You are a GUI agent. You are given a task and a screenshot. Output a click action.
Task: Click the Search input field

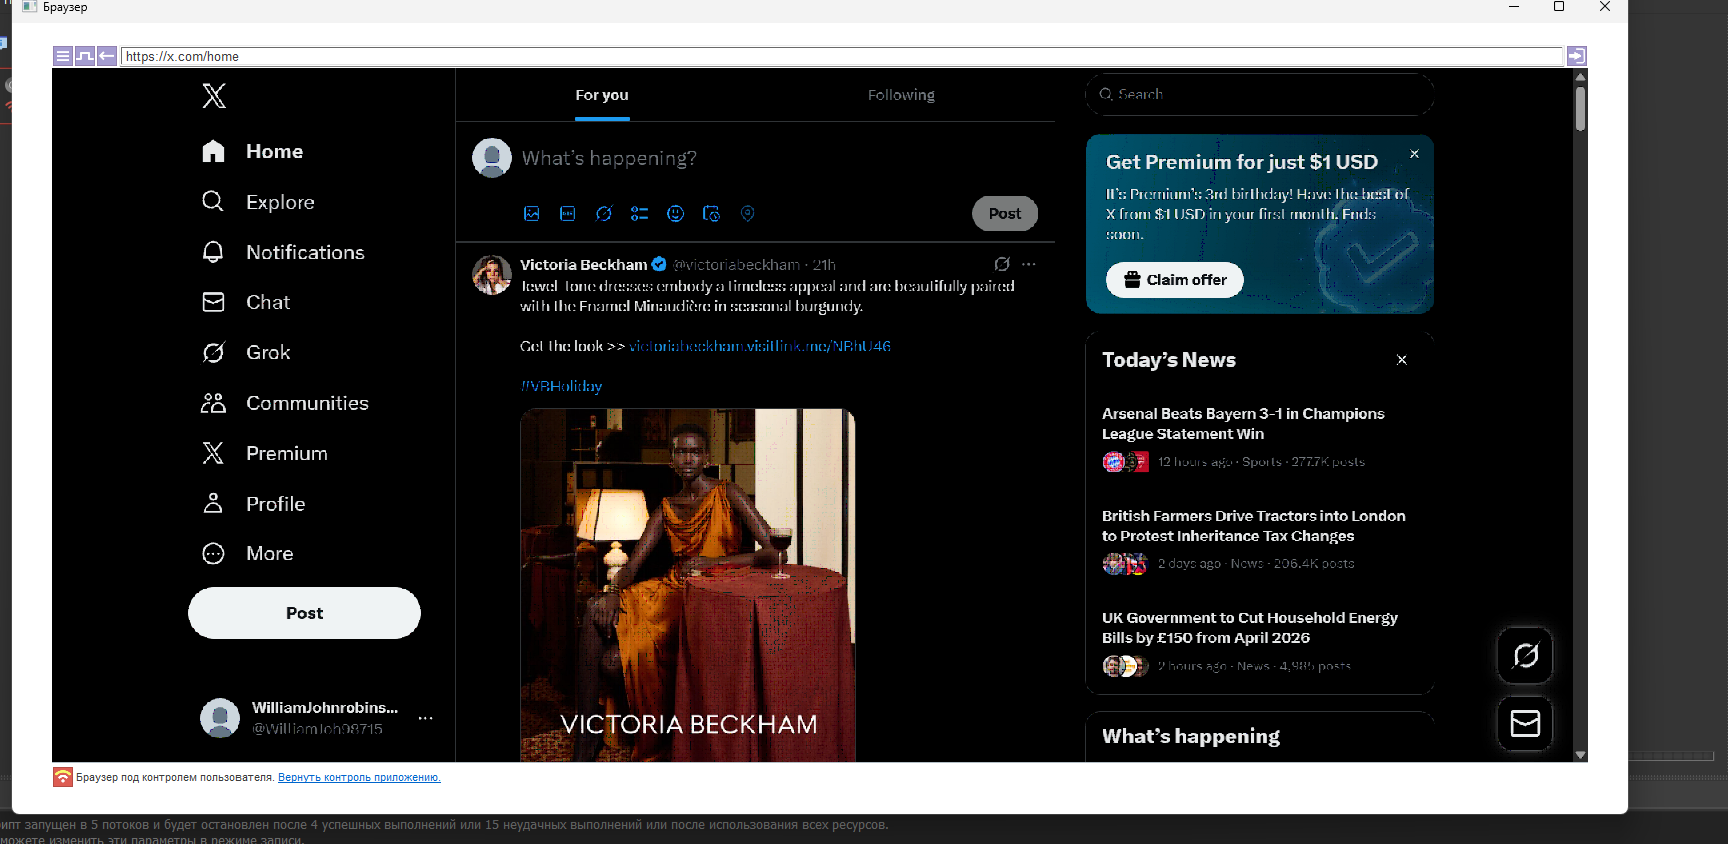(1260, 94)
